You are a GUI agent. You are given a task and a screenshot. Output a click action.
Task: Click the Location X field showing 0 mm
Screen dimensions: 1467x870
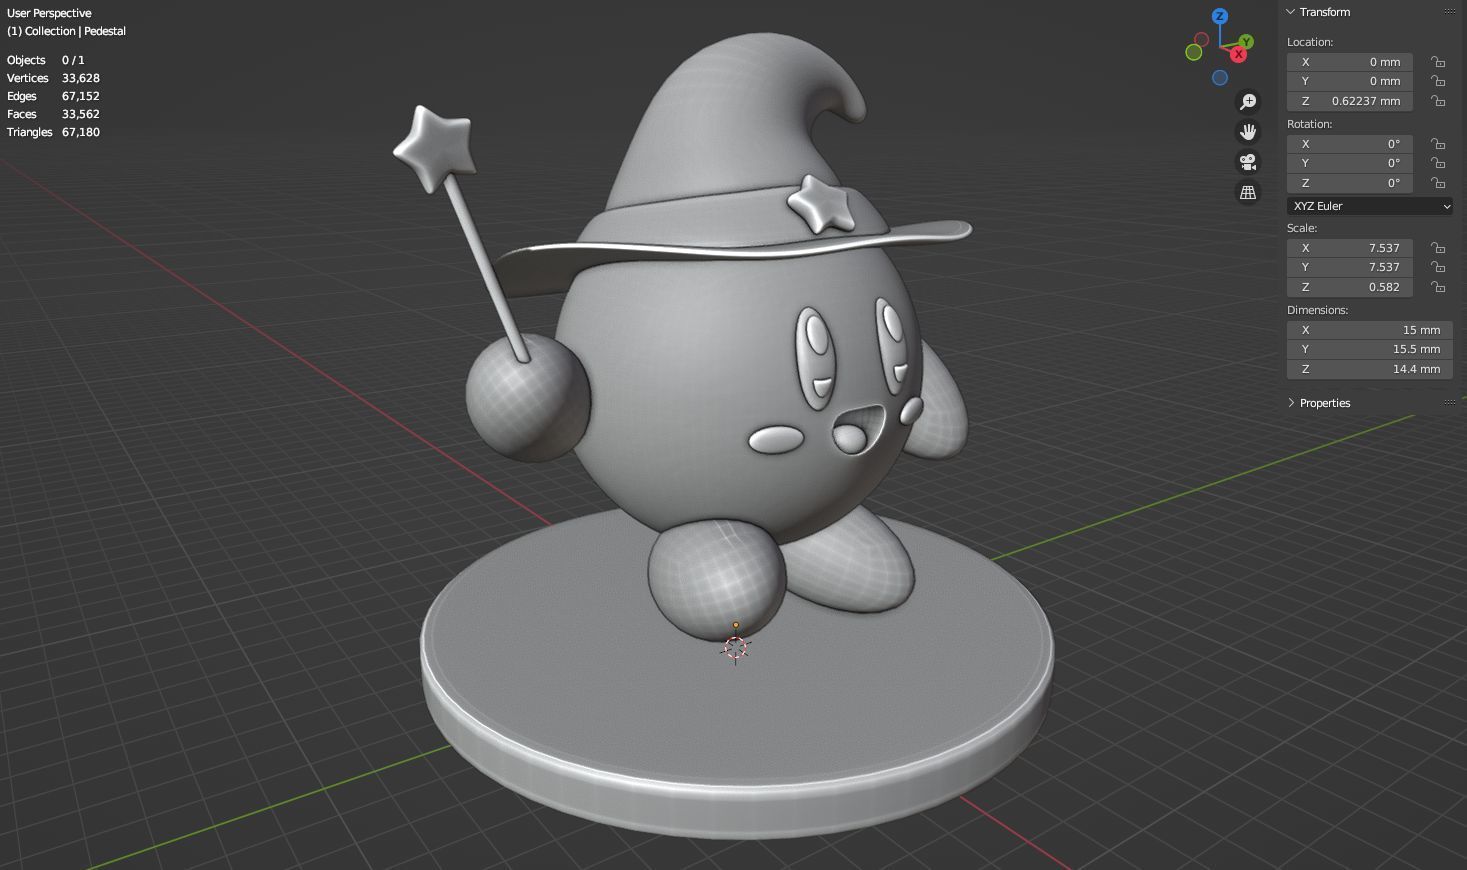pyautogui.click(x=1350, y=62)
